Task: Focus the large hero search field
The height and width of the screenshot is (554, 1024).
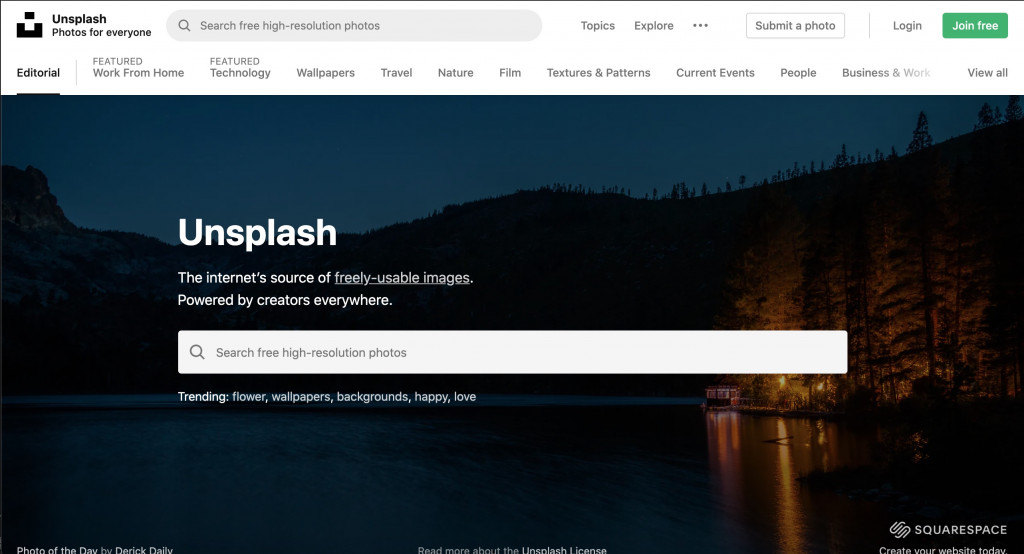Action: (513, 352)
